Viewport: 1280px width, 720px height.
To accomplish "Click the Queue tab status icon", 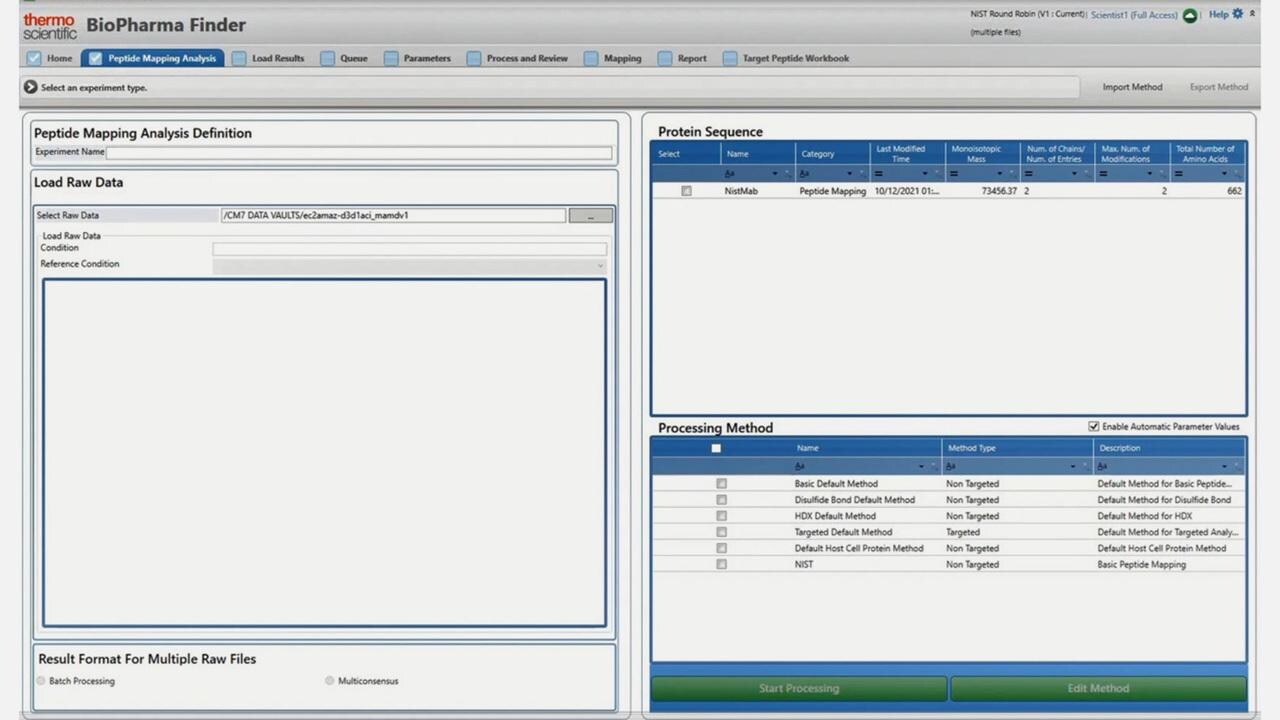I will point(327,58).
